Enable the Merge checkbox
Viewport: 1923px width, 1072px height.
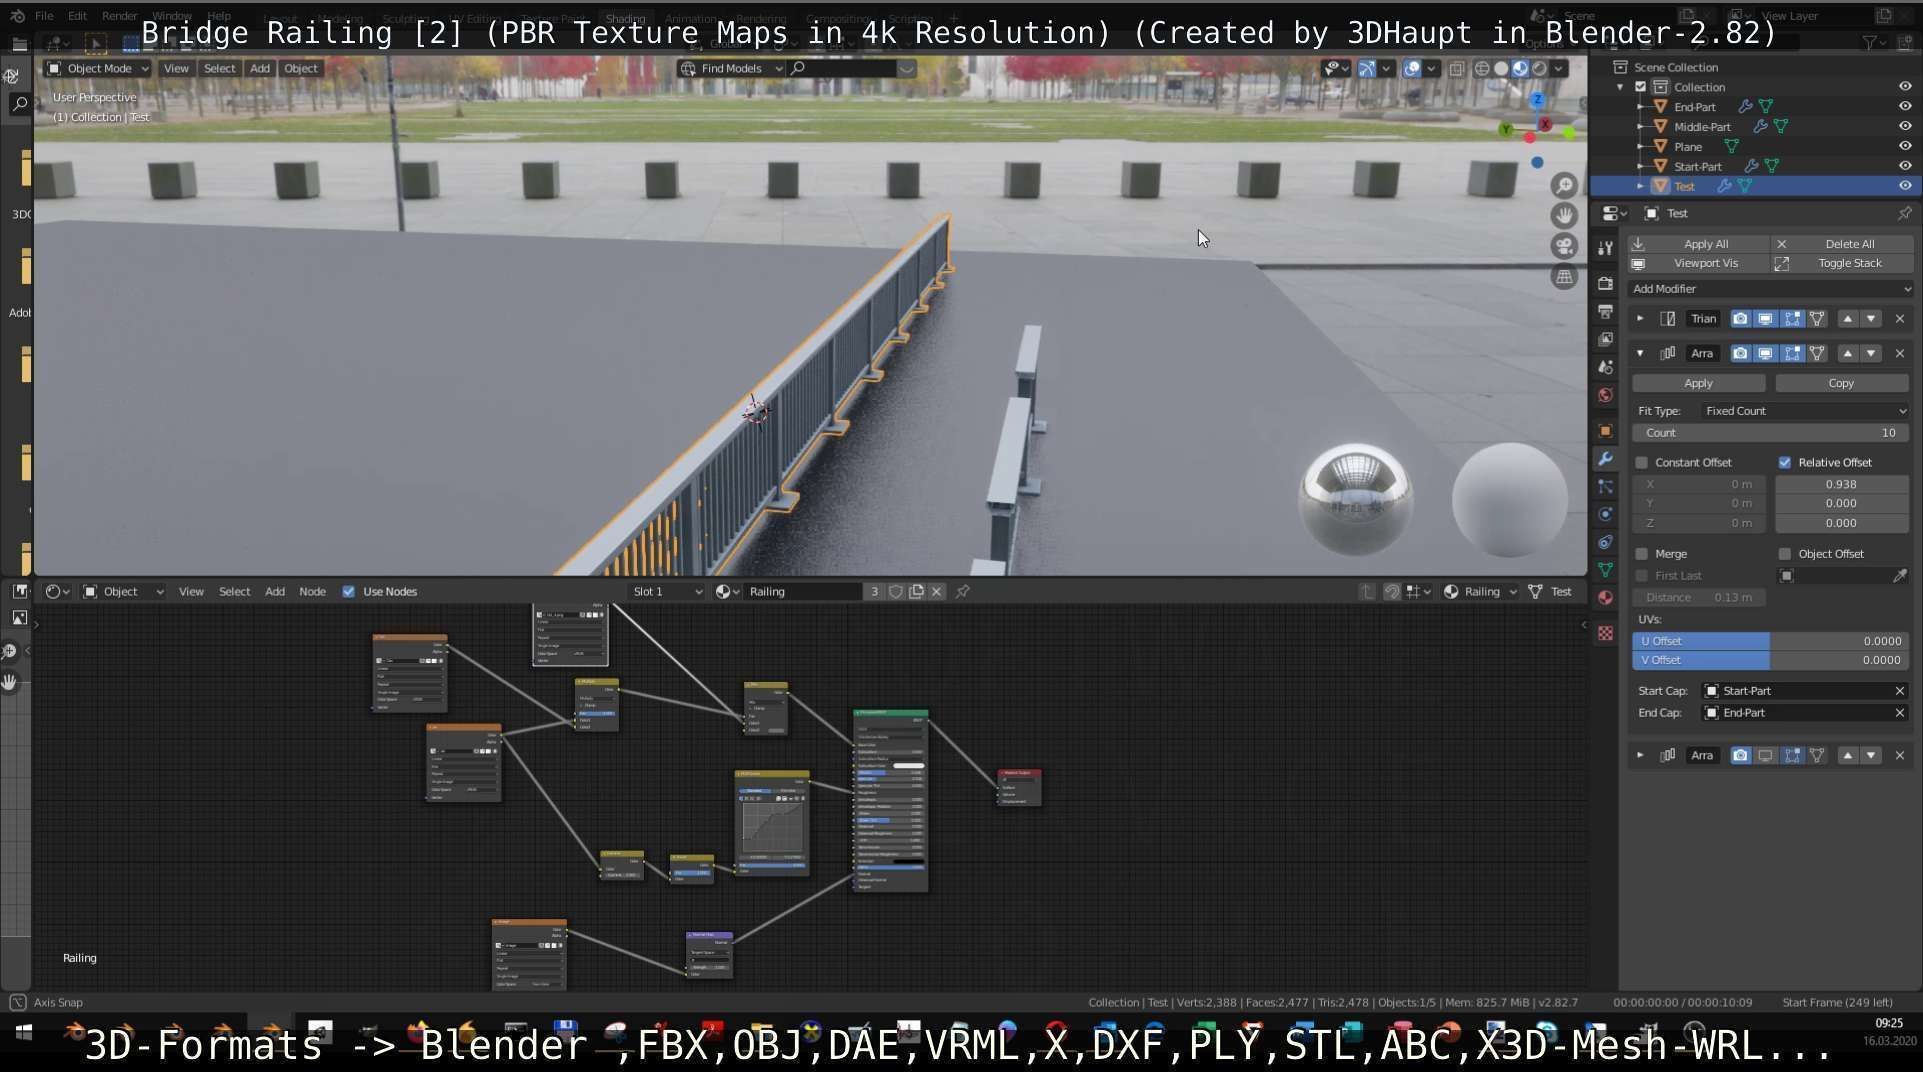pyautogui.click(x=1641, y=554)
